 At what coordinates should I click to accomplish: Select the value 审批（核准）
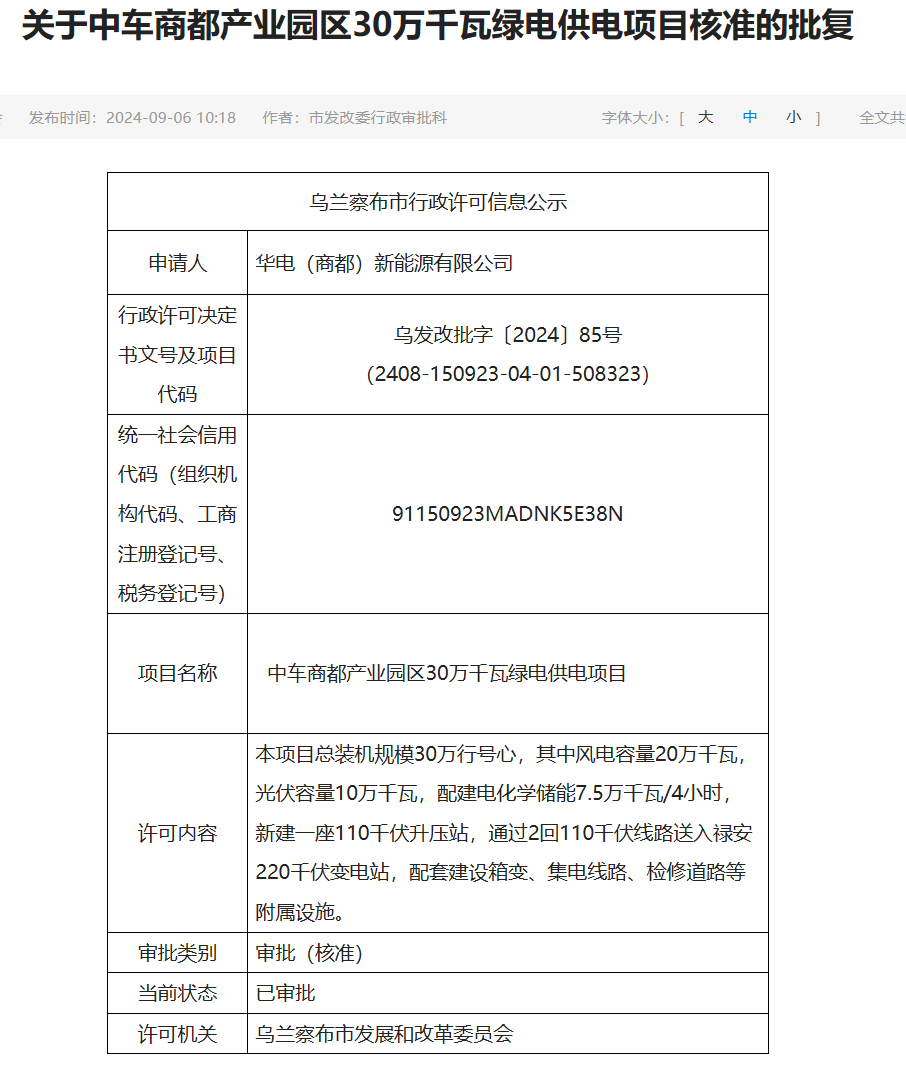[x=309, y=953]
